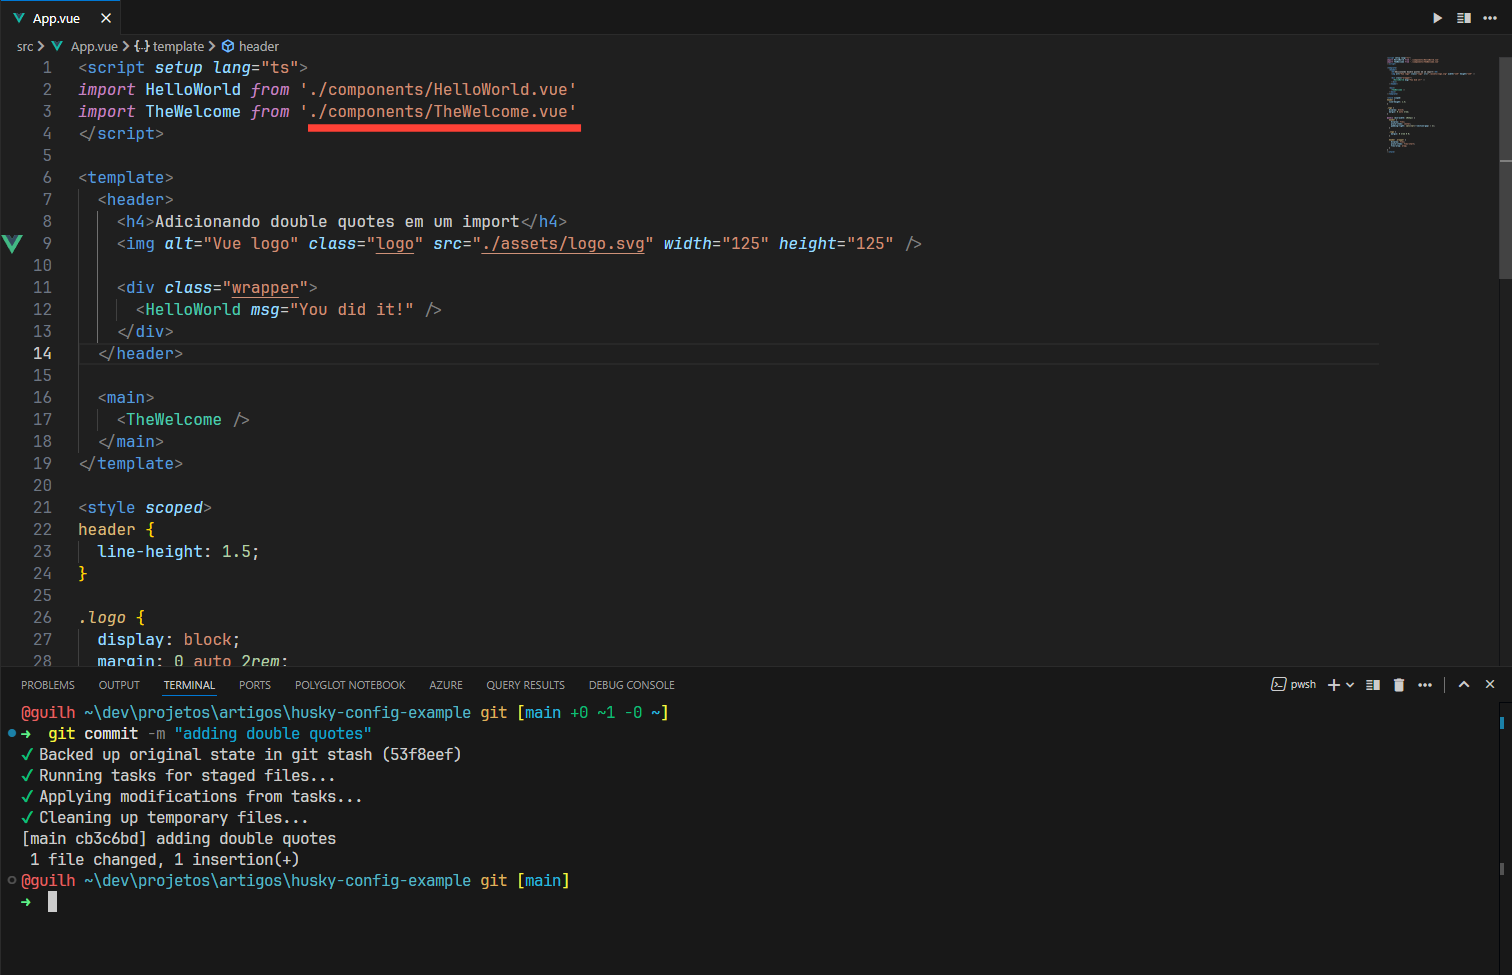This screenshot has height=975, width=1512.
Task: Click the src breadcrumb folder
Action: [25, 46]
